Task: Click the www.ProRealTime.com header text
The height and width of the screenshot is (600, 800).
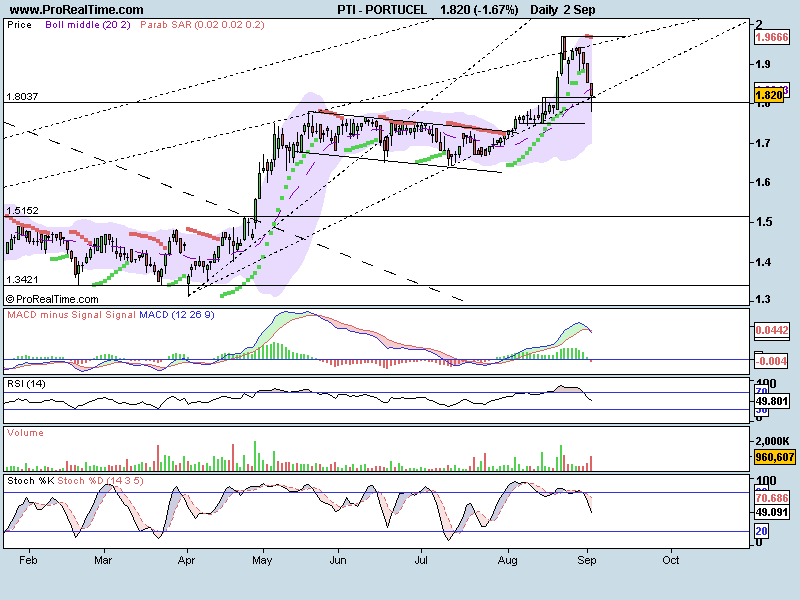Action: pyautogui.click(x=77, y=10)
